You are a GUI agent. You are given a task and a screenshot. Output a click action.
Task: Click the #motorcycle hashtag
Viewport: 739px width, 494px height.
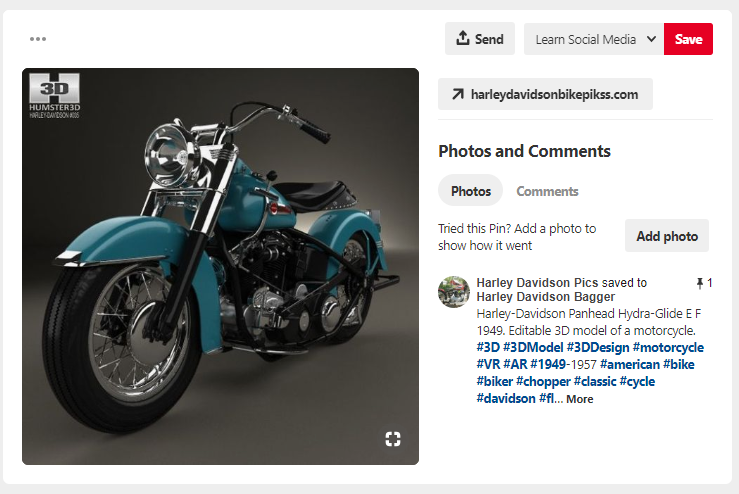(x=668, y=347)
